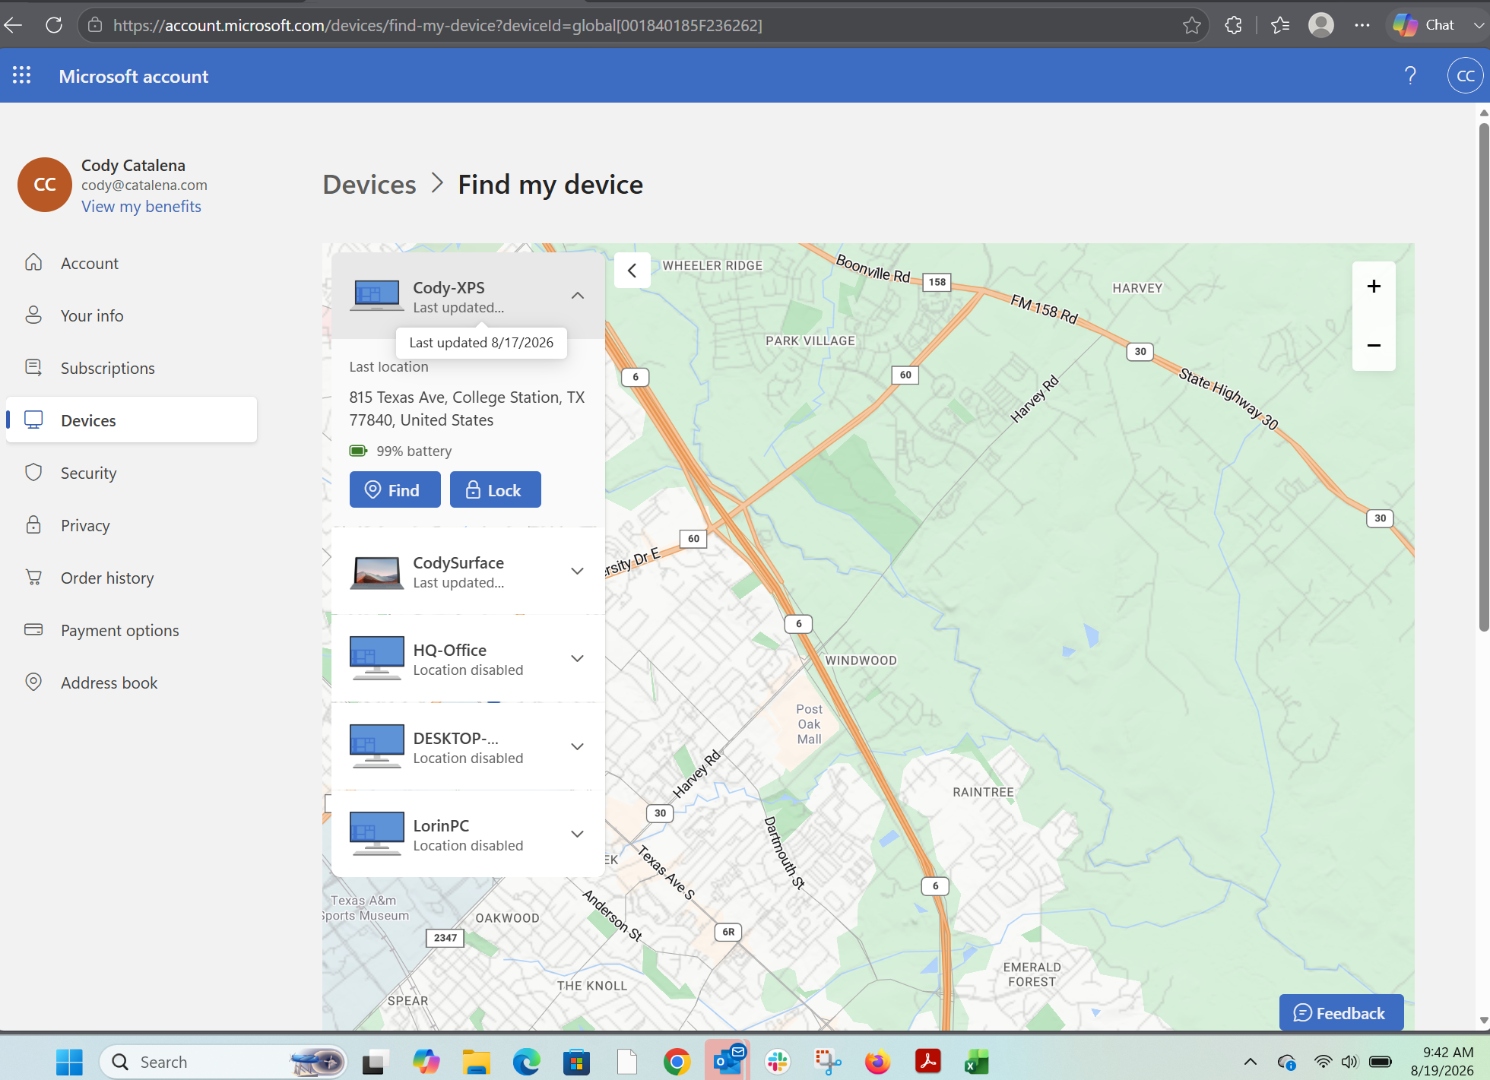The height and width of the screenshot is (1080, 1490).
Task: Add page to favorites star icon
Action: 1192,25
